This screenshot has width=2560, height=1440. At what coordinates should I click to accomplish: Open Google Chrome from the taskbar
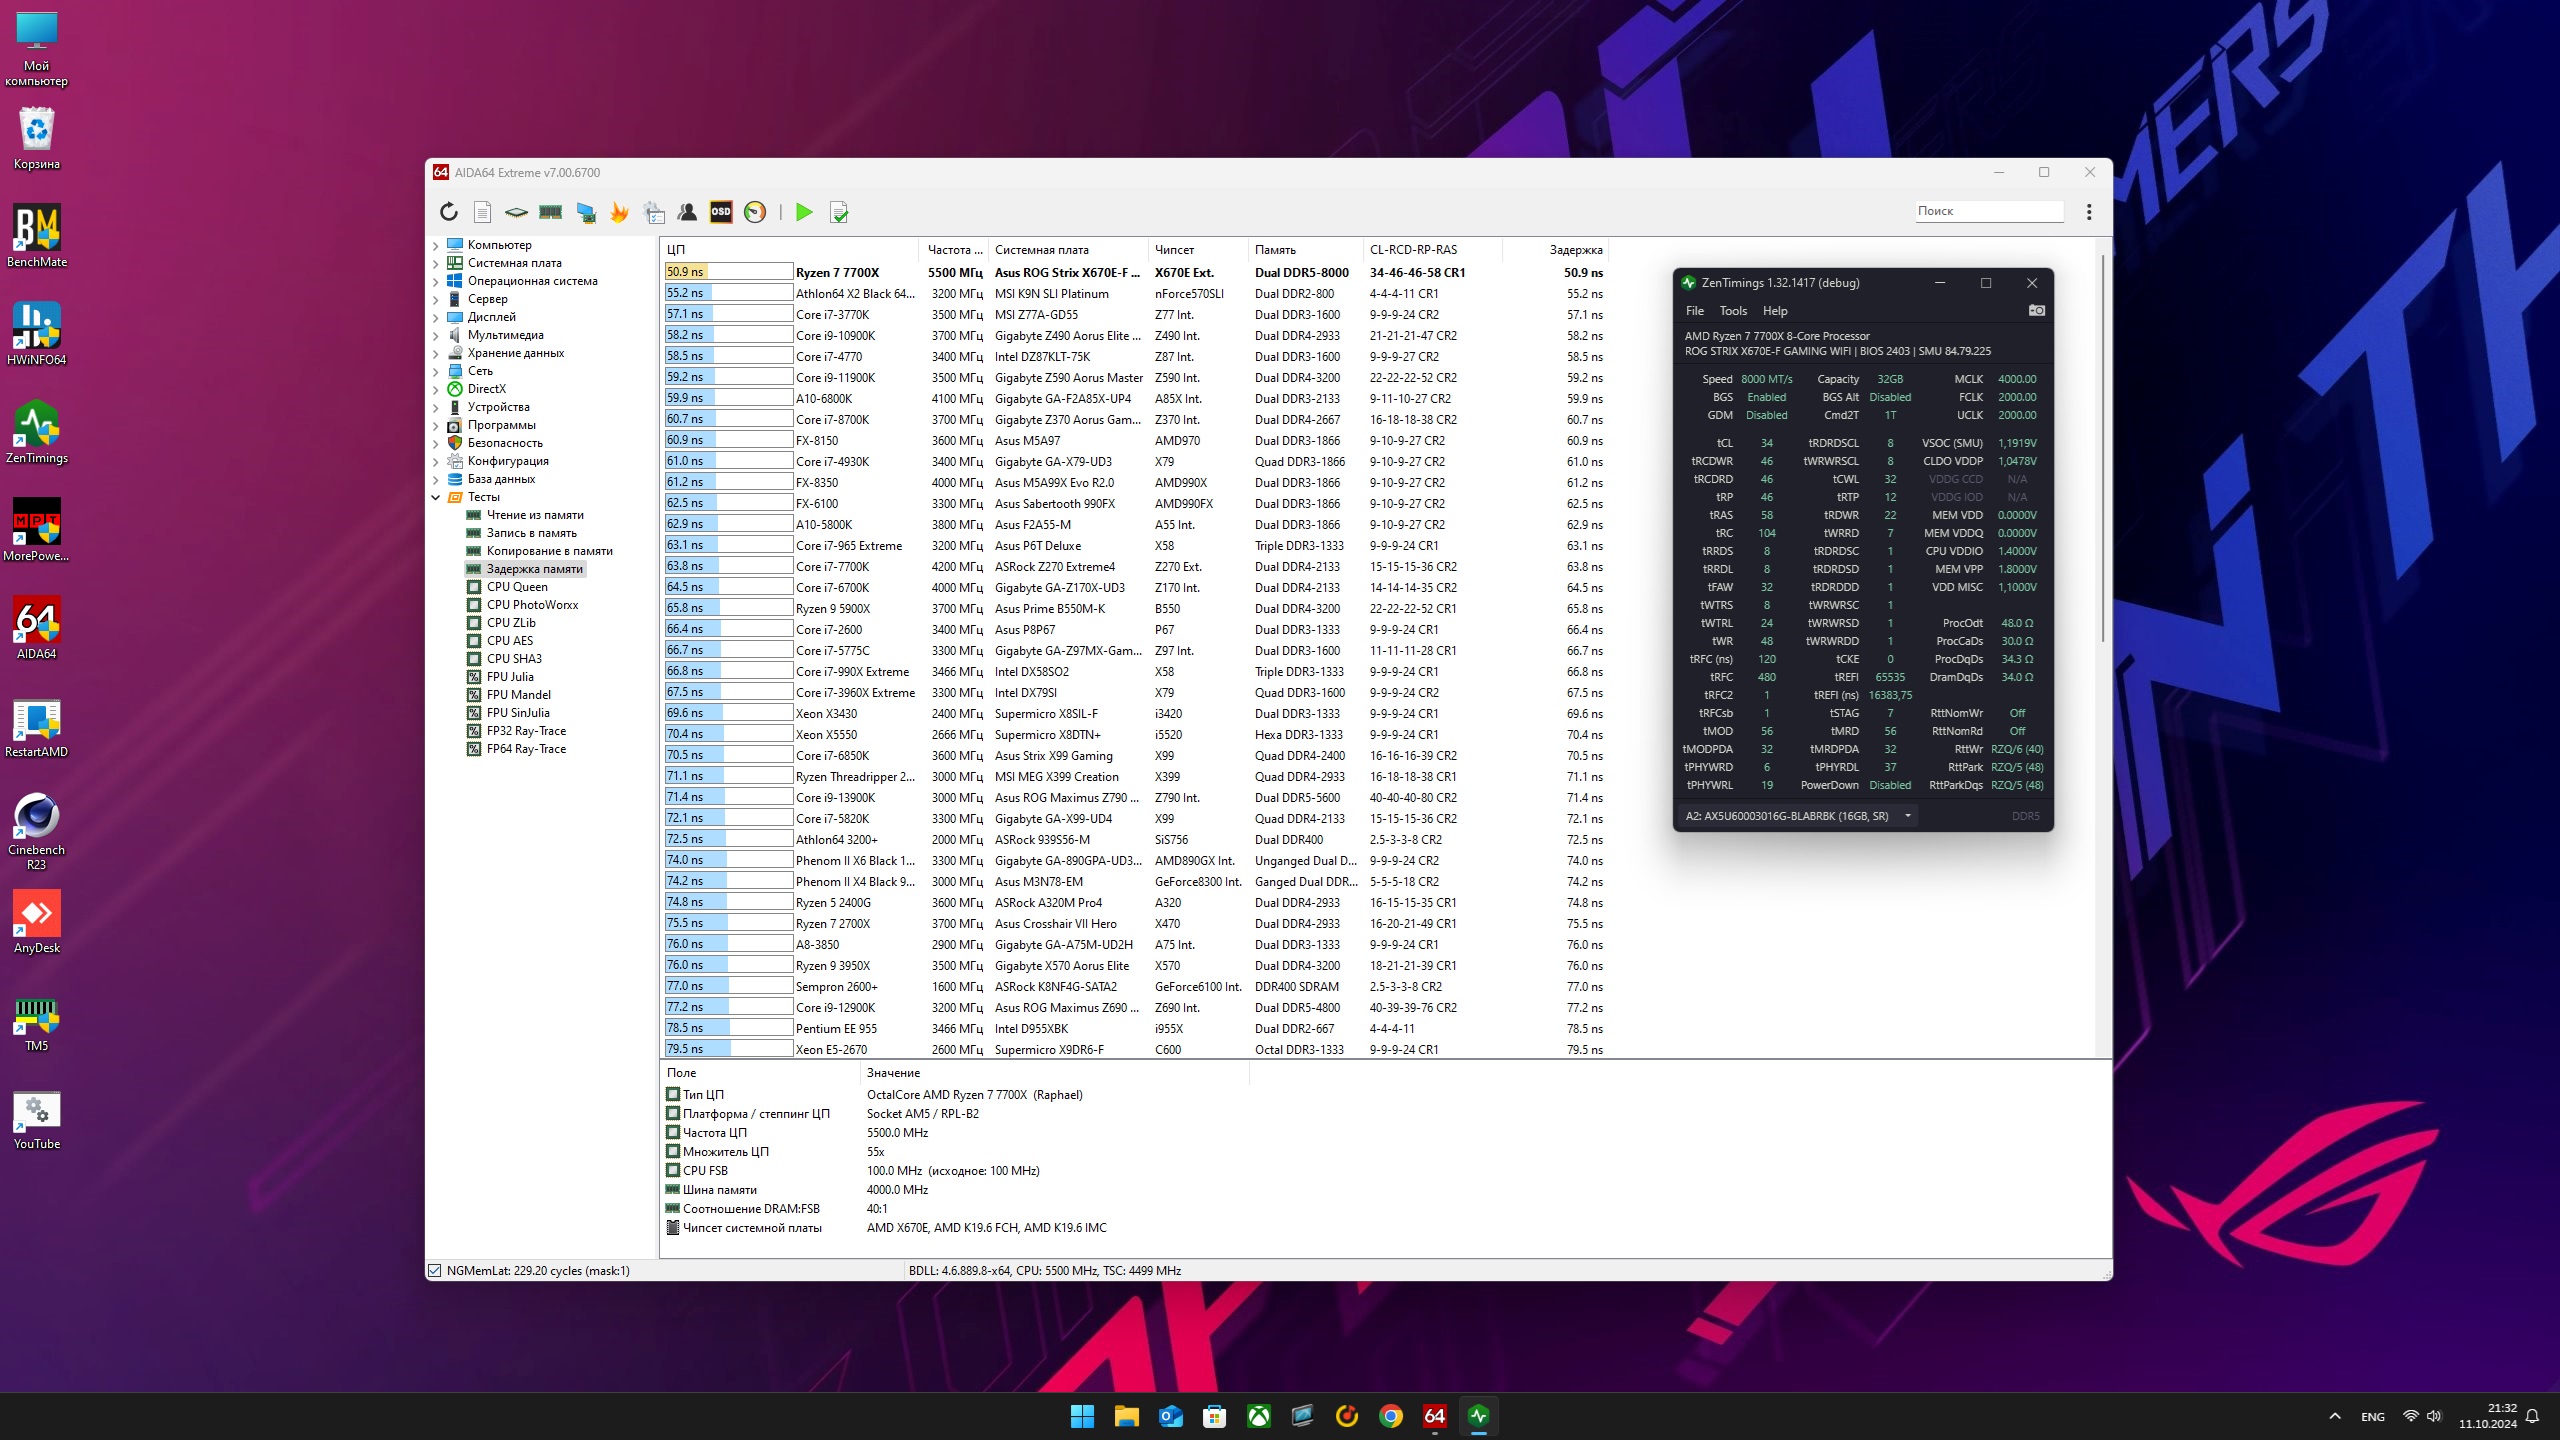(1390, 1416)
